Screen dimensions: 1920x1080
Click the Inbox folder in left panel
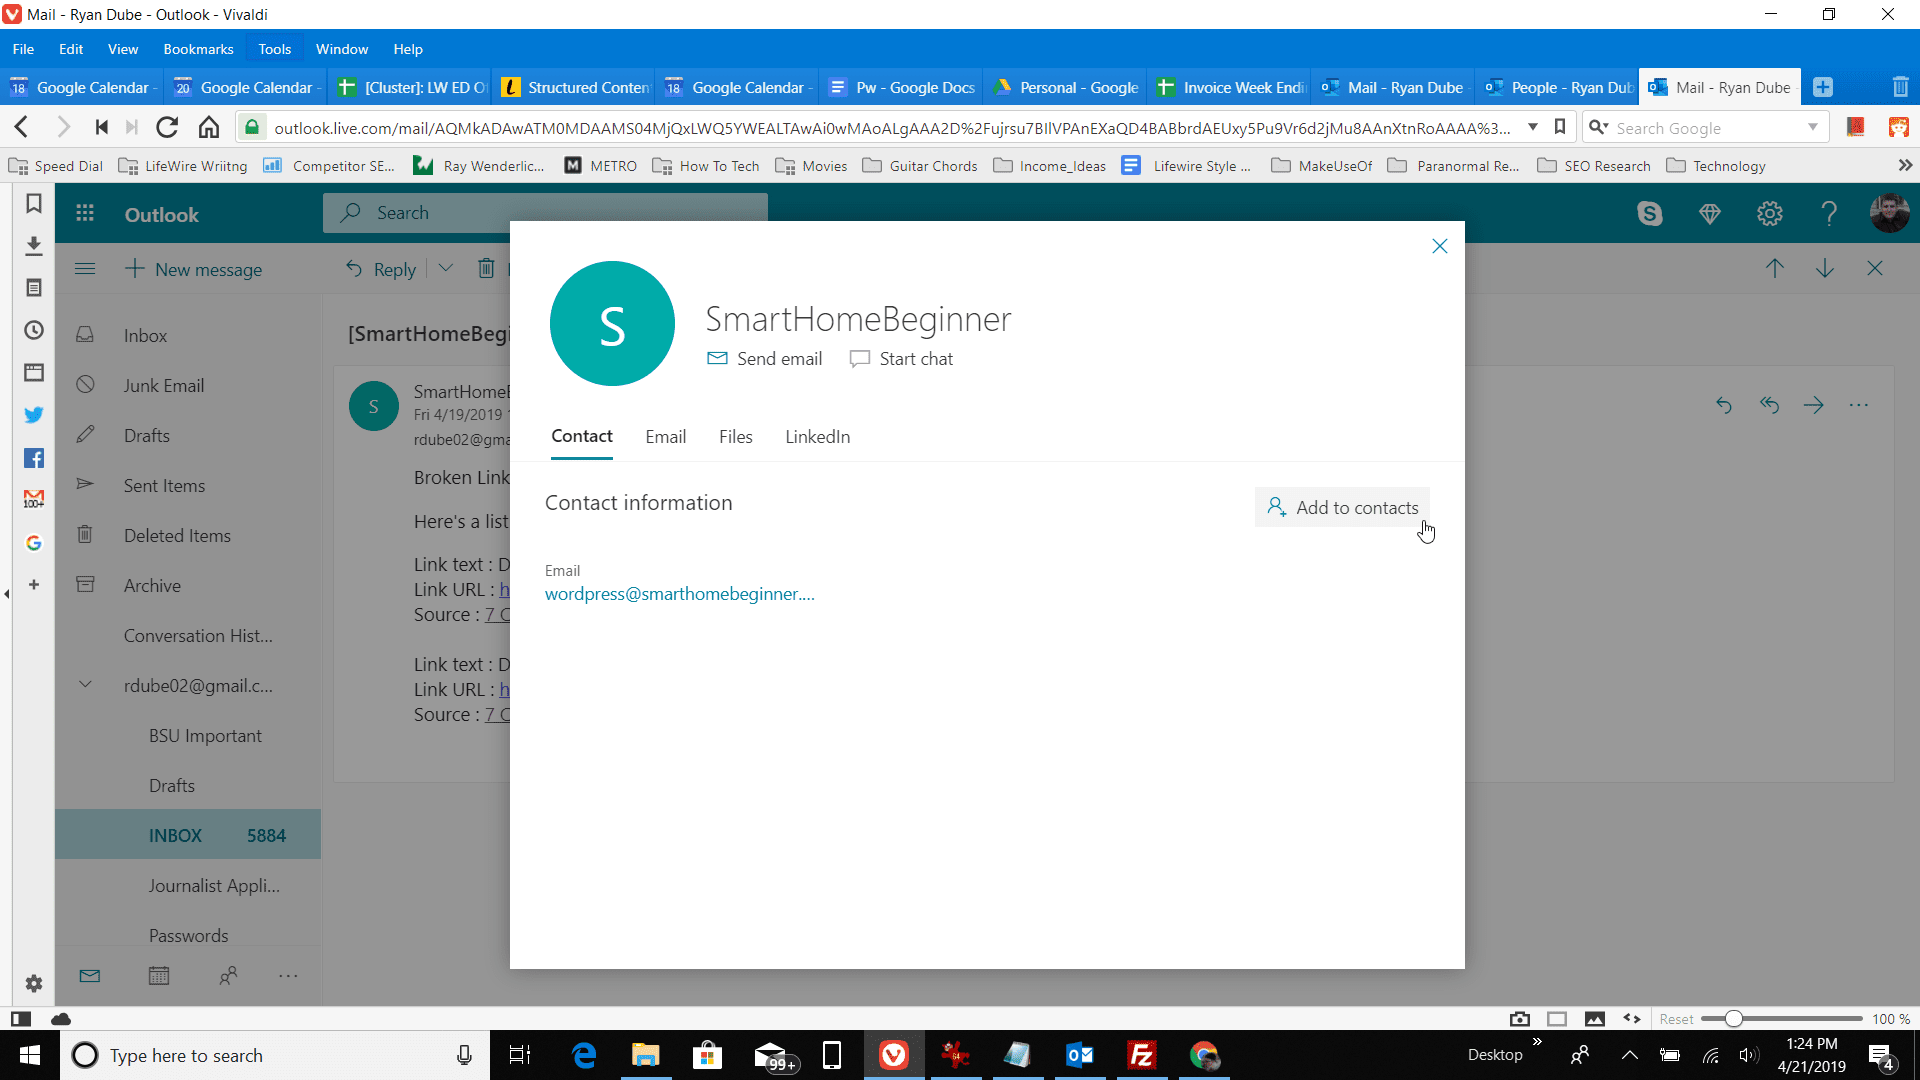click(x=145, y=335)
